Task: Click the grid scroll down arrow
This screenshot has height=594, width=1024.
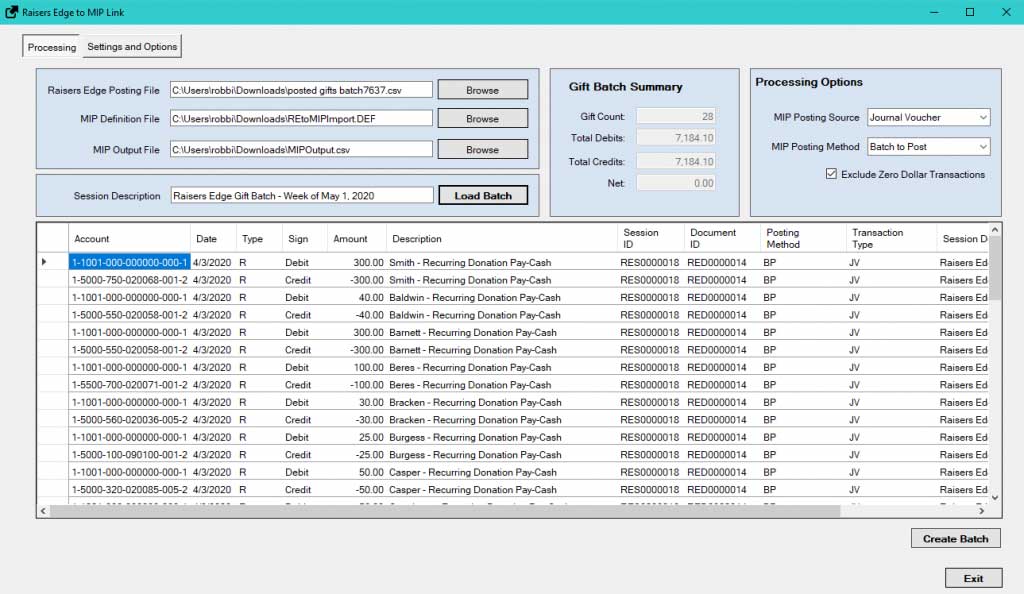Action: pyautogui.click(x=995, y=497)
